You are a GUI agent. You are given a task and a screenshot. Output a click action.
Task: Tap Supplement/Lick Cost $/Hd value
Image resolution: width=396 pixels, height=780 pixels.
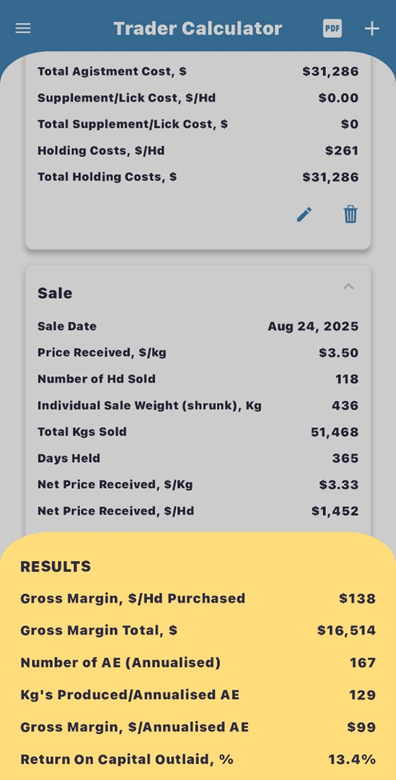(338, 98)
